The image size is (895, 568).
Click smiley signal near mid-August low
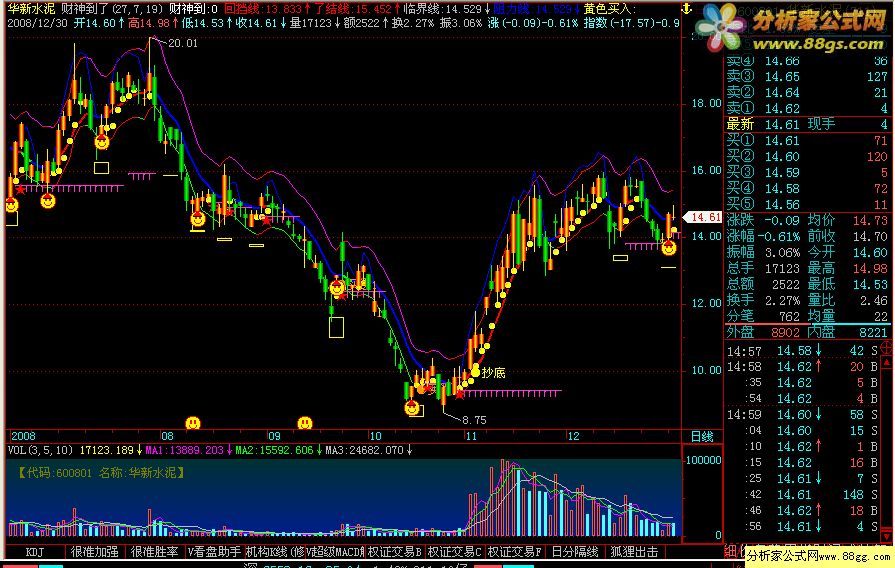(x=197, y=219)
